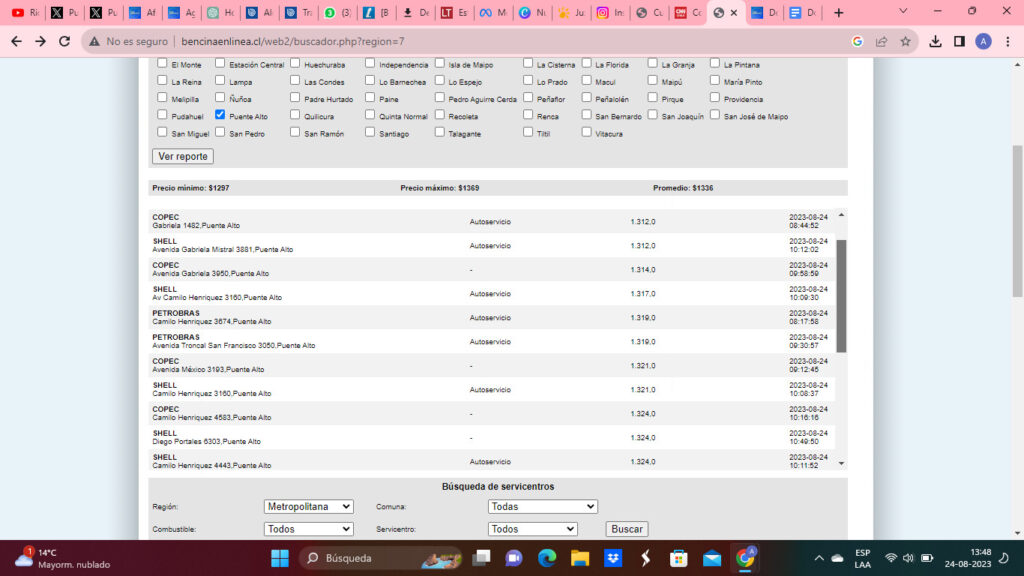1024x576 pixels.
Task: Open File Explorer from taskbar
Action: (x=580, y=558)
